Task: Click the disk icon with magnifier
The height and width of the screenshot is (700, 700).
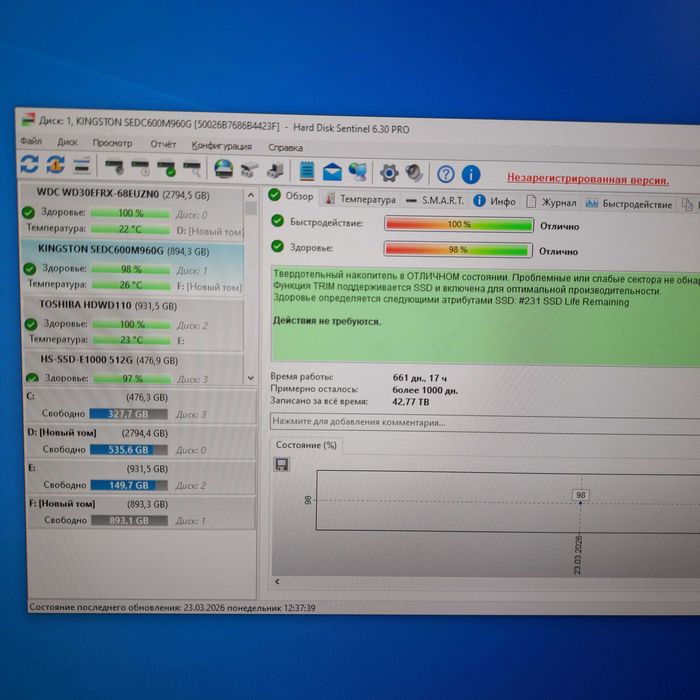Action: 192,169
